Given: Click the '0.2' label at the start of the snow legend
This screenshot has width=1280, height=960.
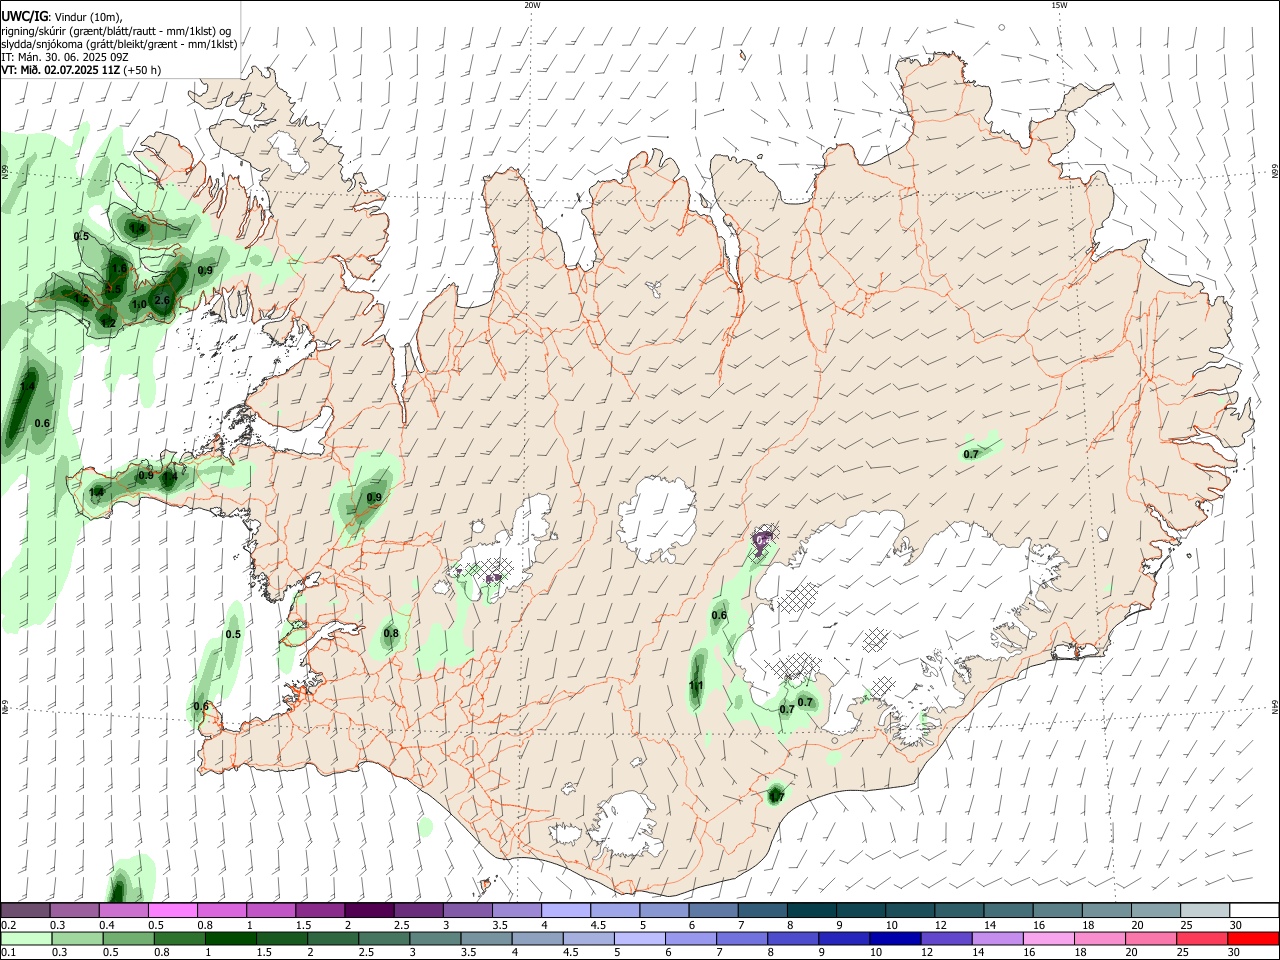Looking at the screenshot, I should coord(8,925).
